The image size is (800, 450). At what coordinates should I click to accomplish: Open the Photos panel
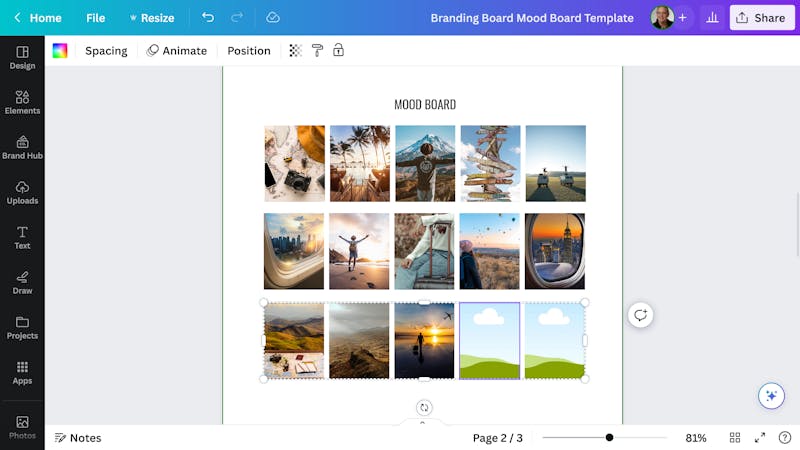(22, 428)
